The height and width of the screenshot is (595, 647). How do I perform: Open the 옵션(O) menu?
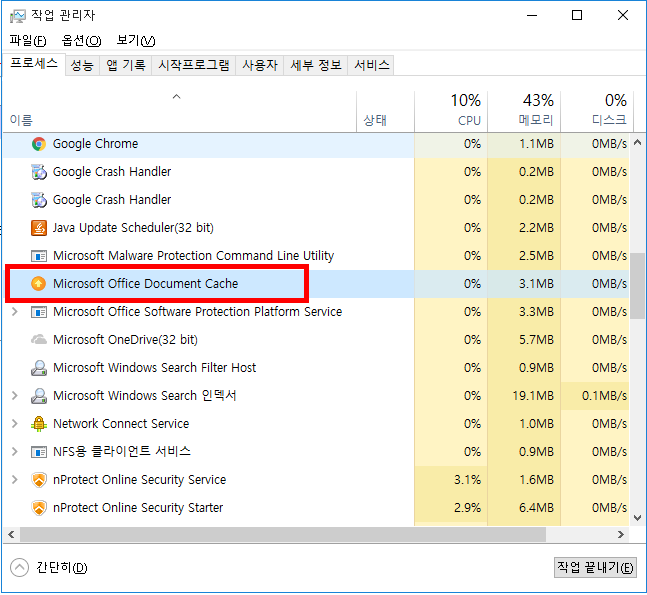tap(81, 40)
